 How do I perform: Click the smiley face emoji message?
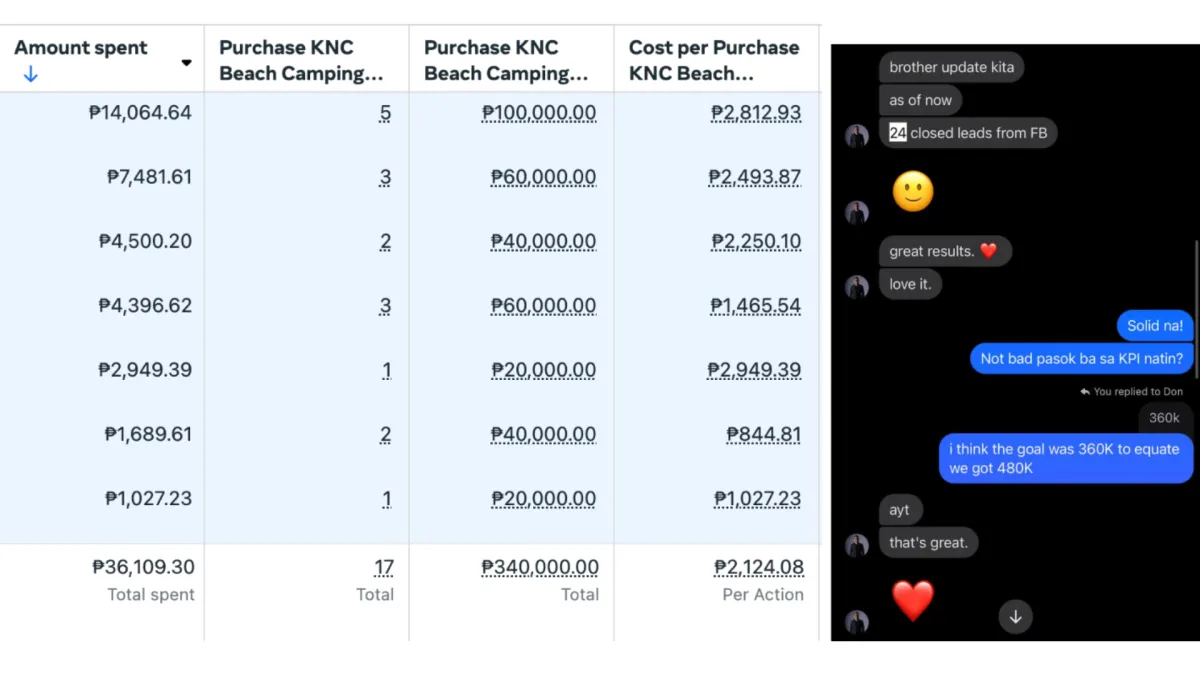(913, 191)
